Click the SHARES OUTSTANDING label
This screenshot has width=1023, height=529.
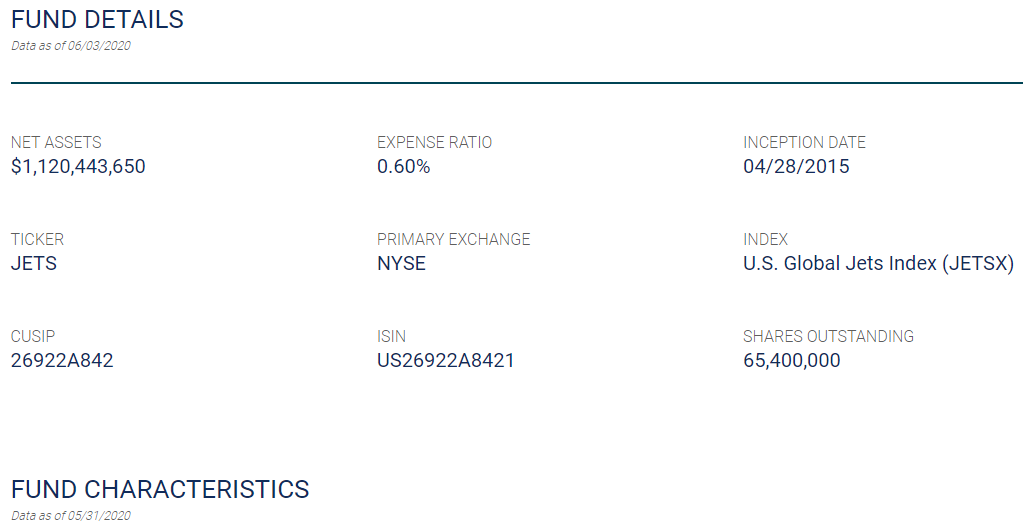(x=828, y=336)
